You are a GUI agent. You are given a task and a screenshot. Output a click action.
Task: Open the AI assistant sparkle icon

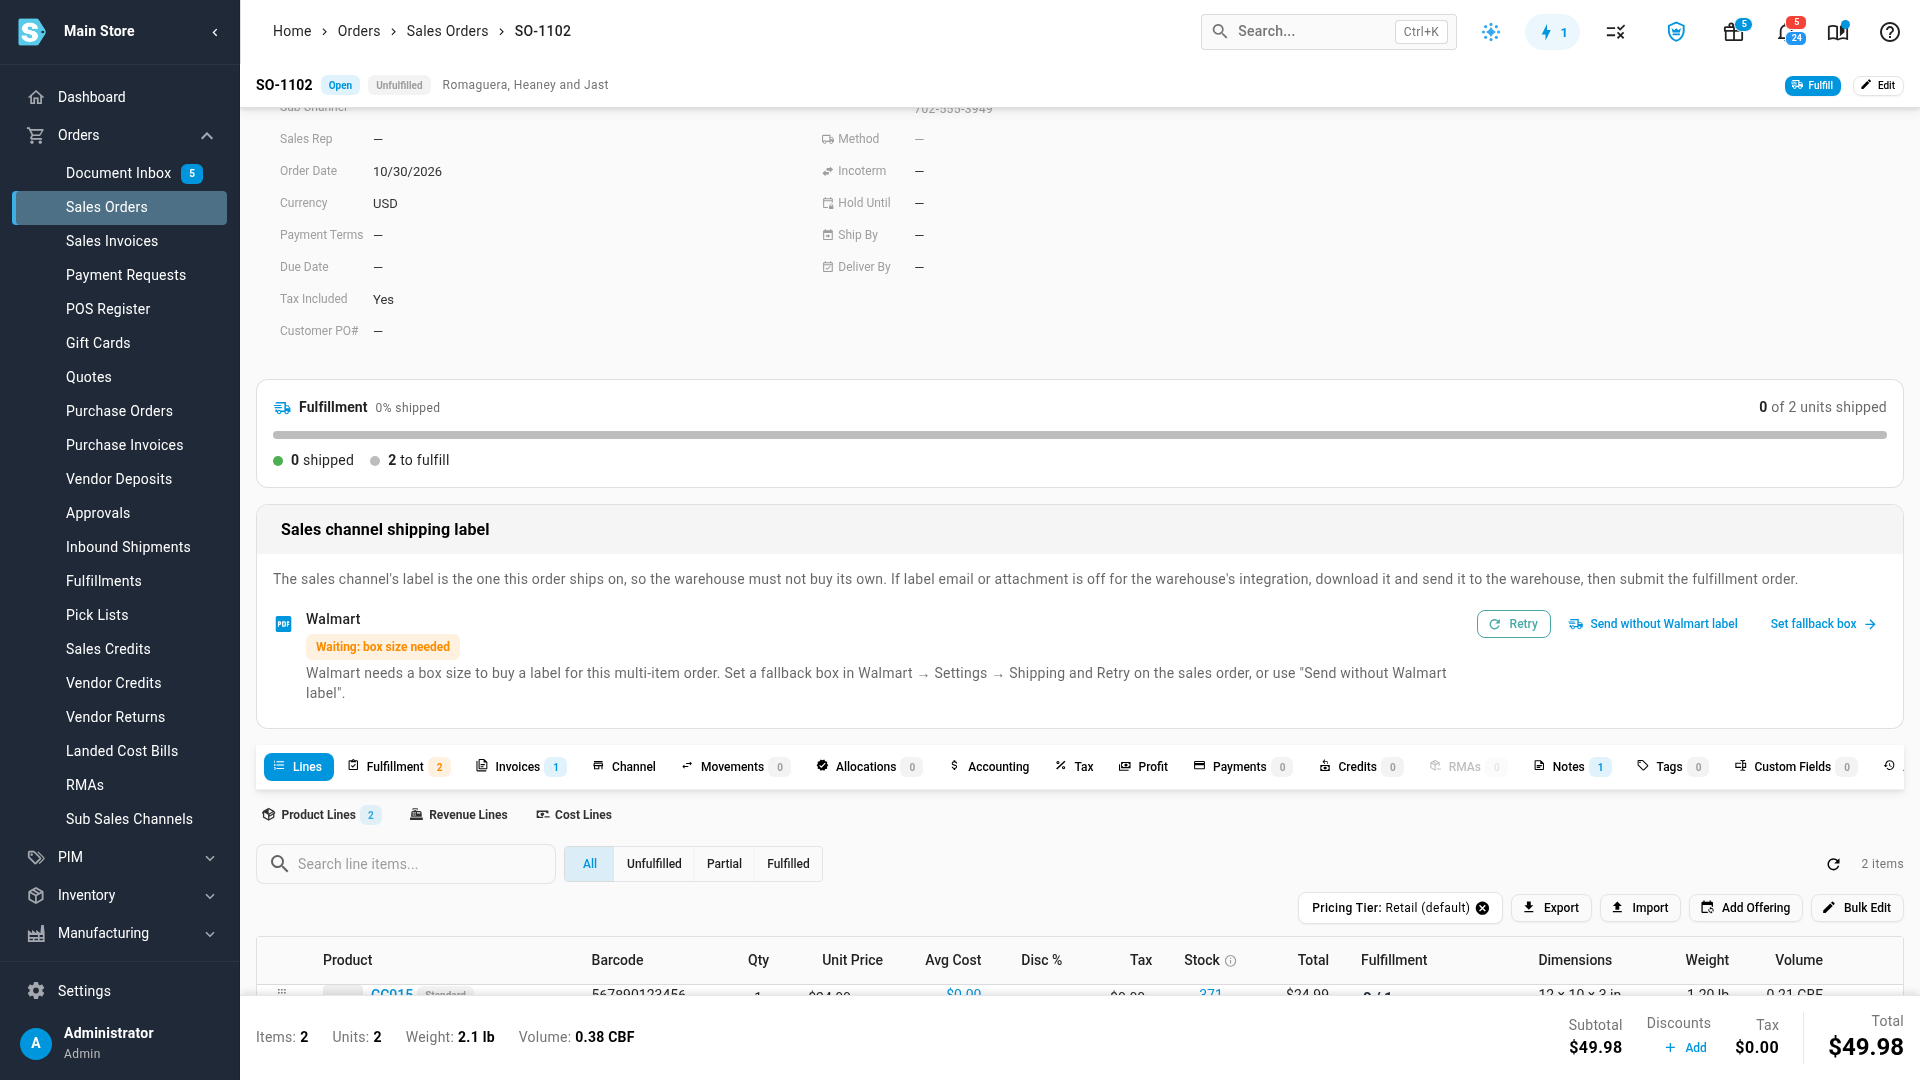coord(1491,32)
